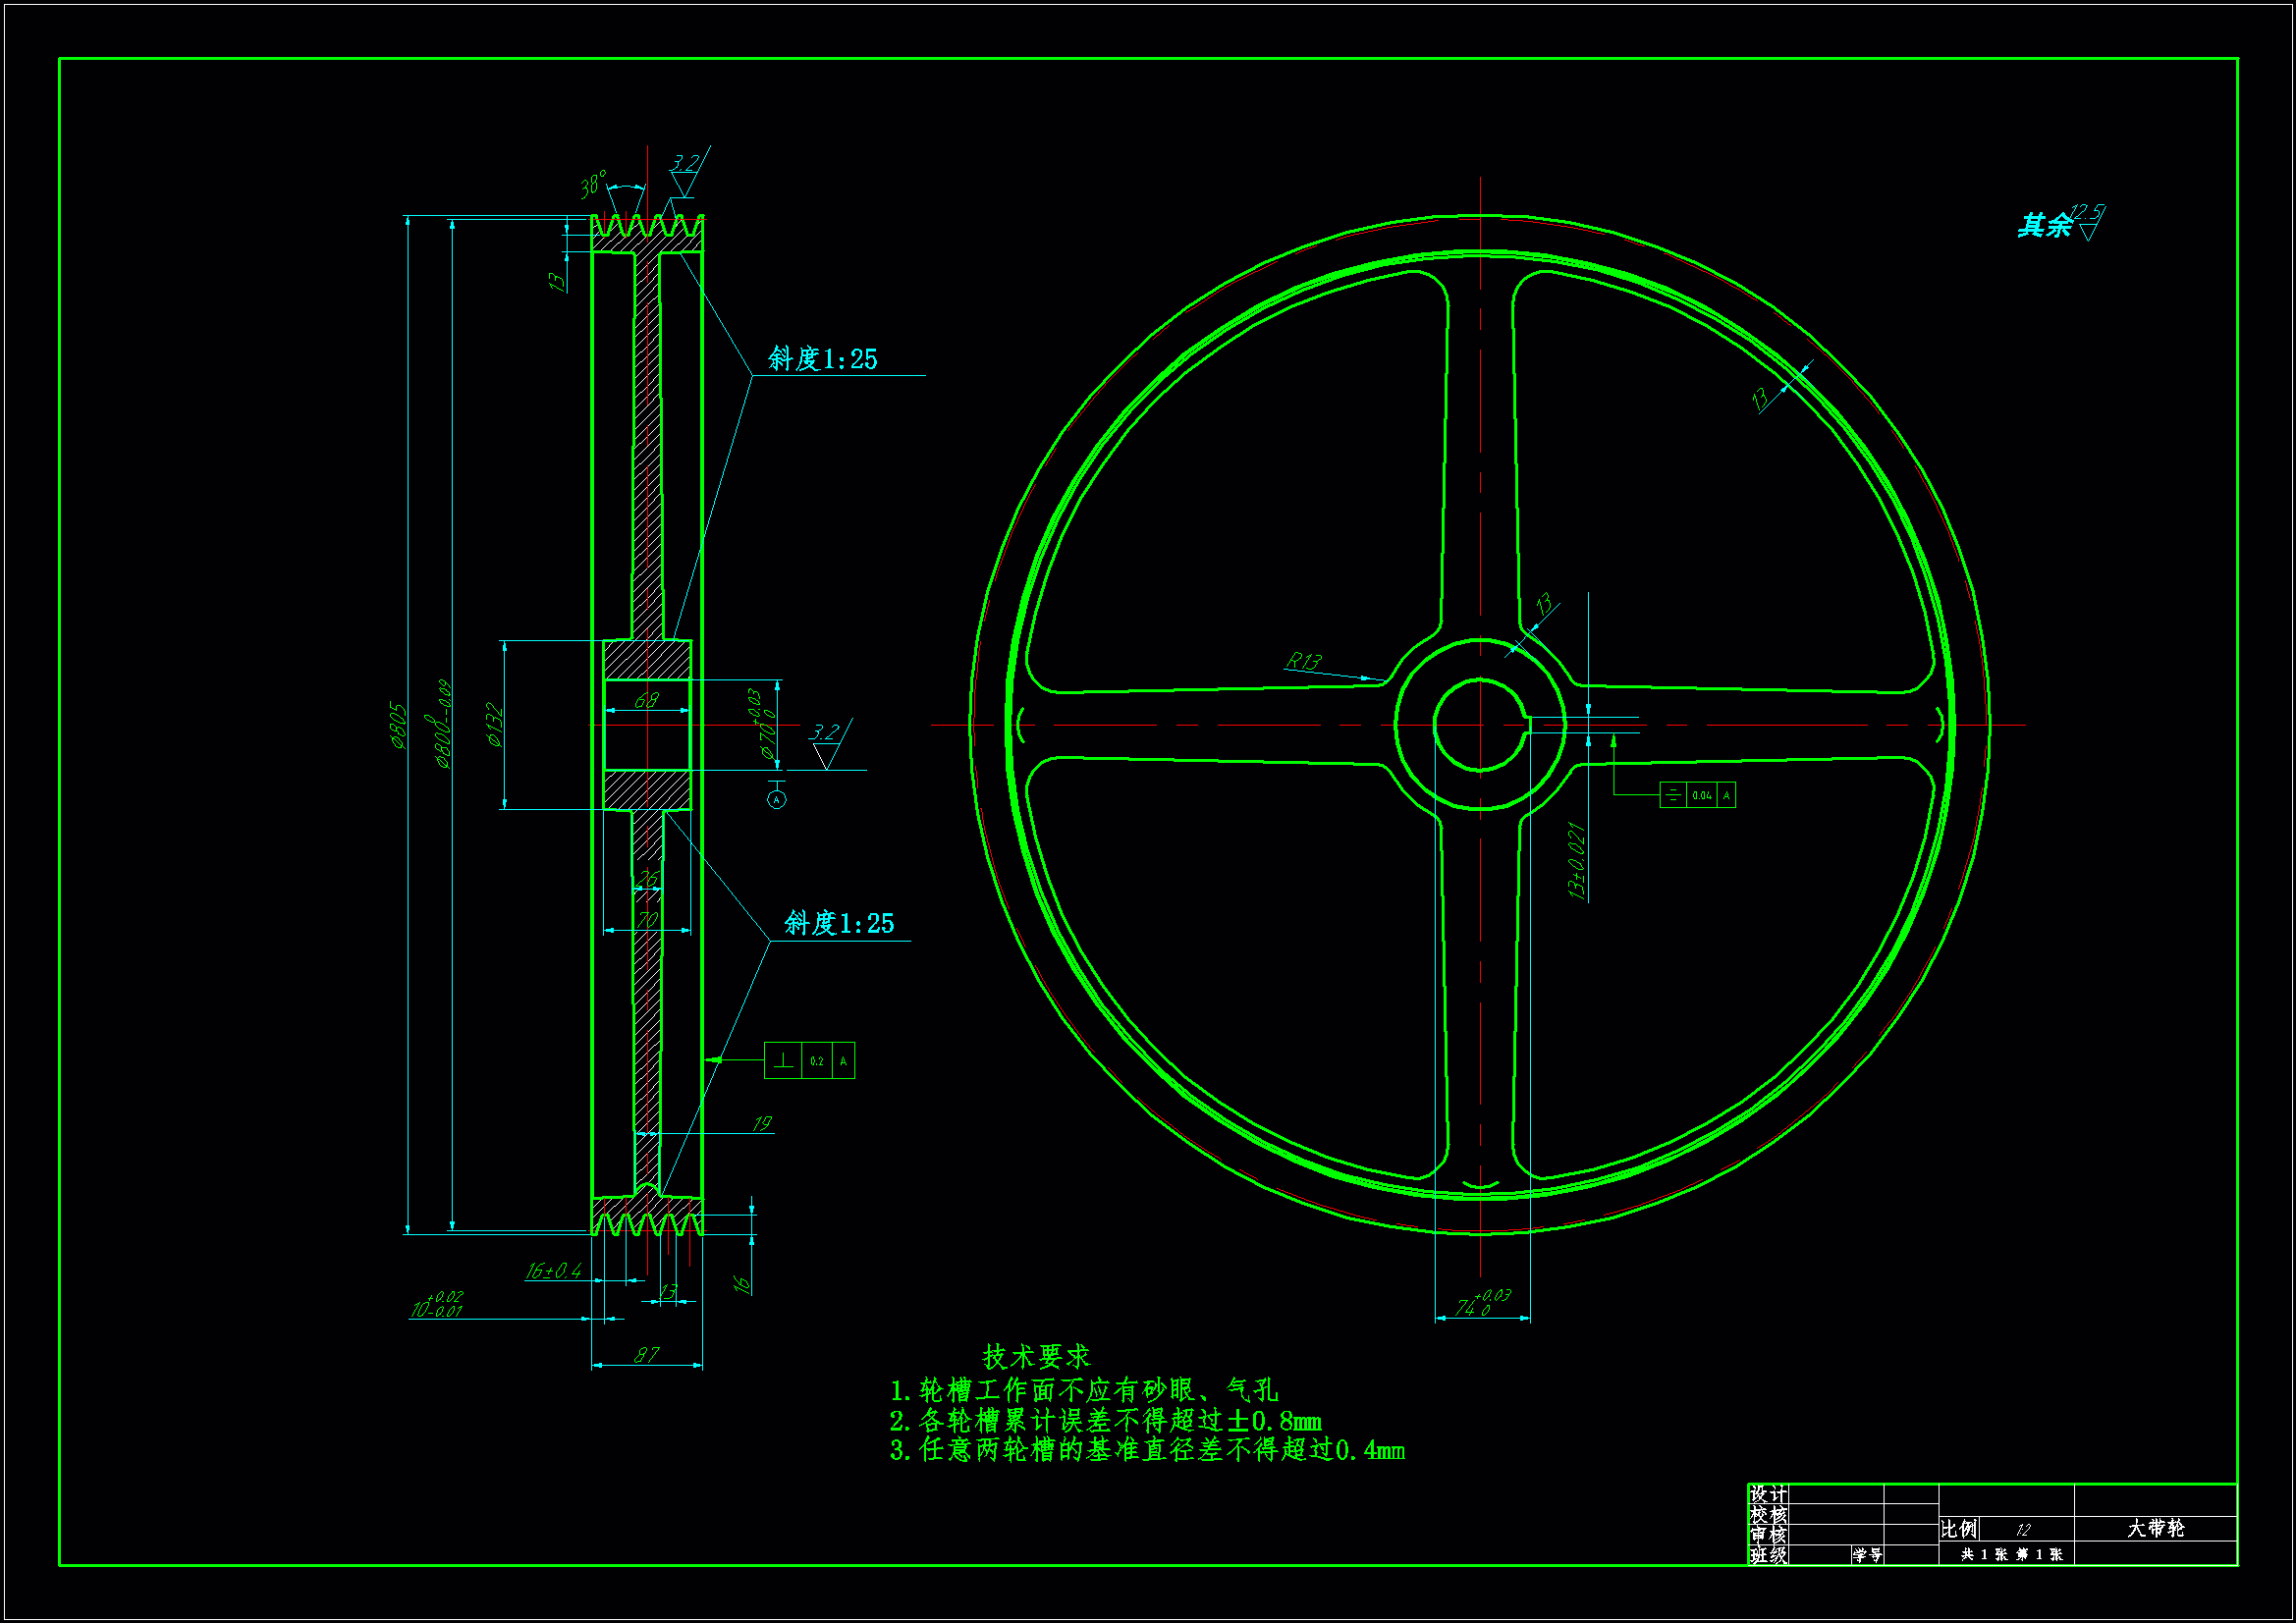Click the 38° groove angle dimension
The height and width of the screenshot is (1623, 2296).
click(x=593, y=184)
